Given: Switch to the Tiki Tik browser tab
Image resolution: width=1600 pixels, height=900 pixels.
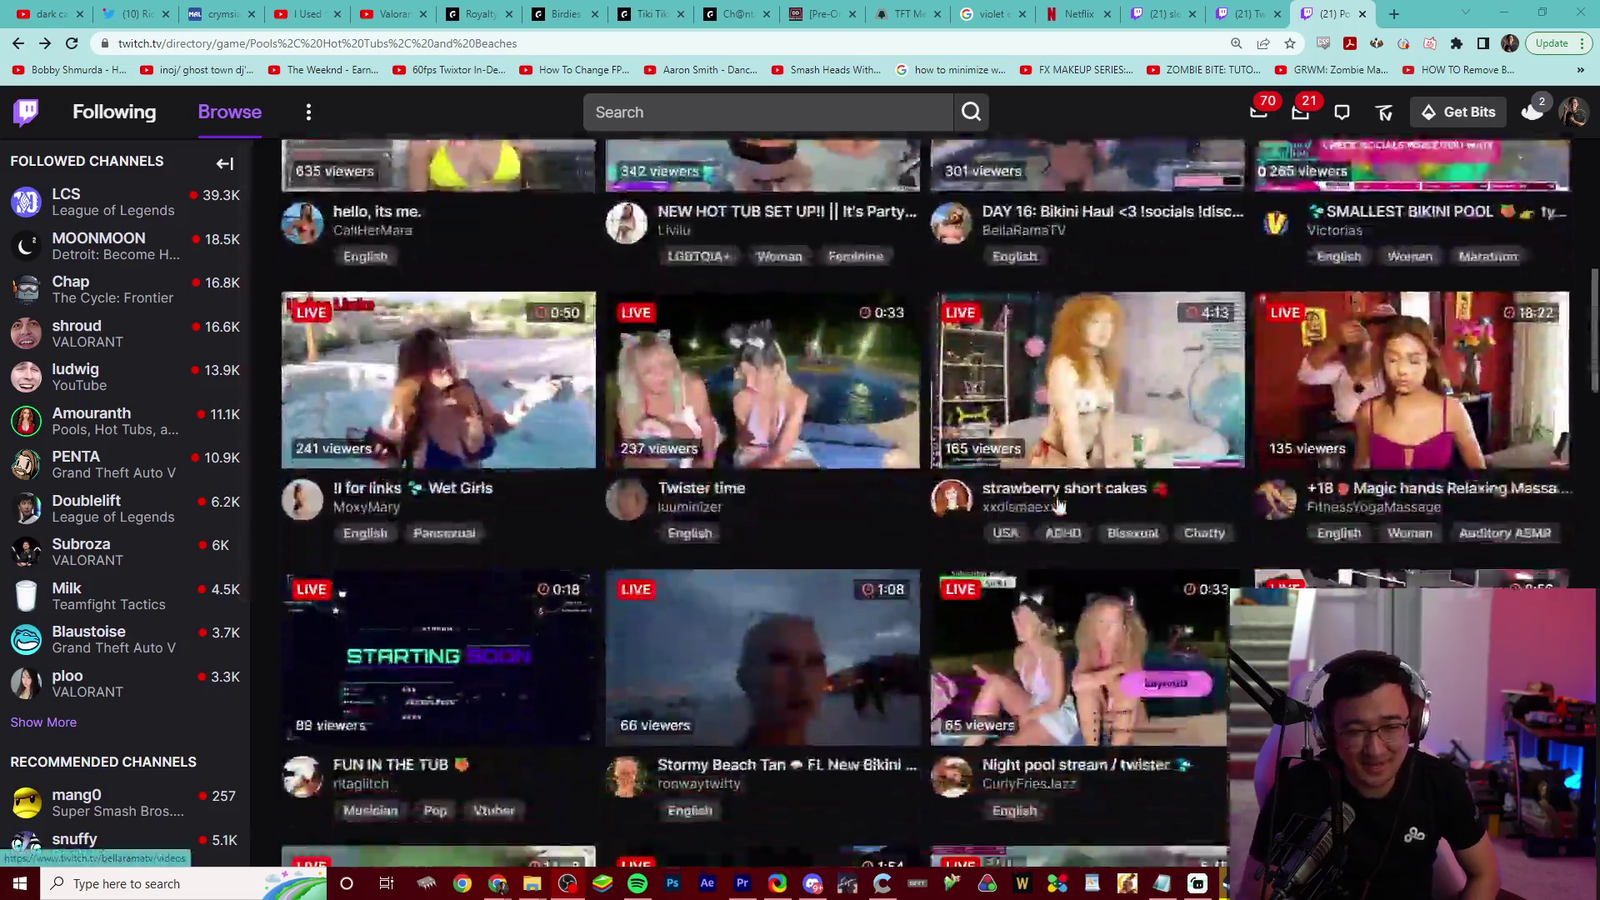Looking at the screenshot, I should [648, 14].
